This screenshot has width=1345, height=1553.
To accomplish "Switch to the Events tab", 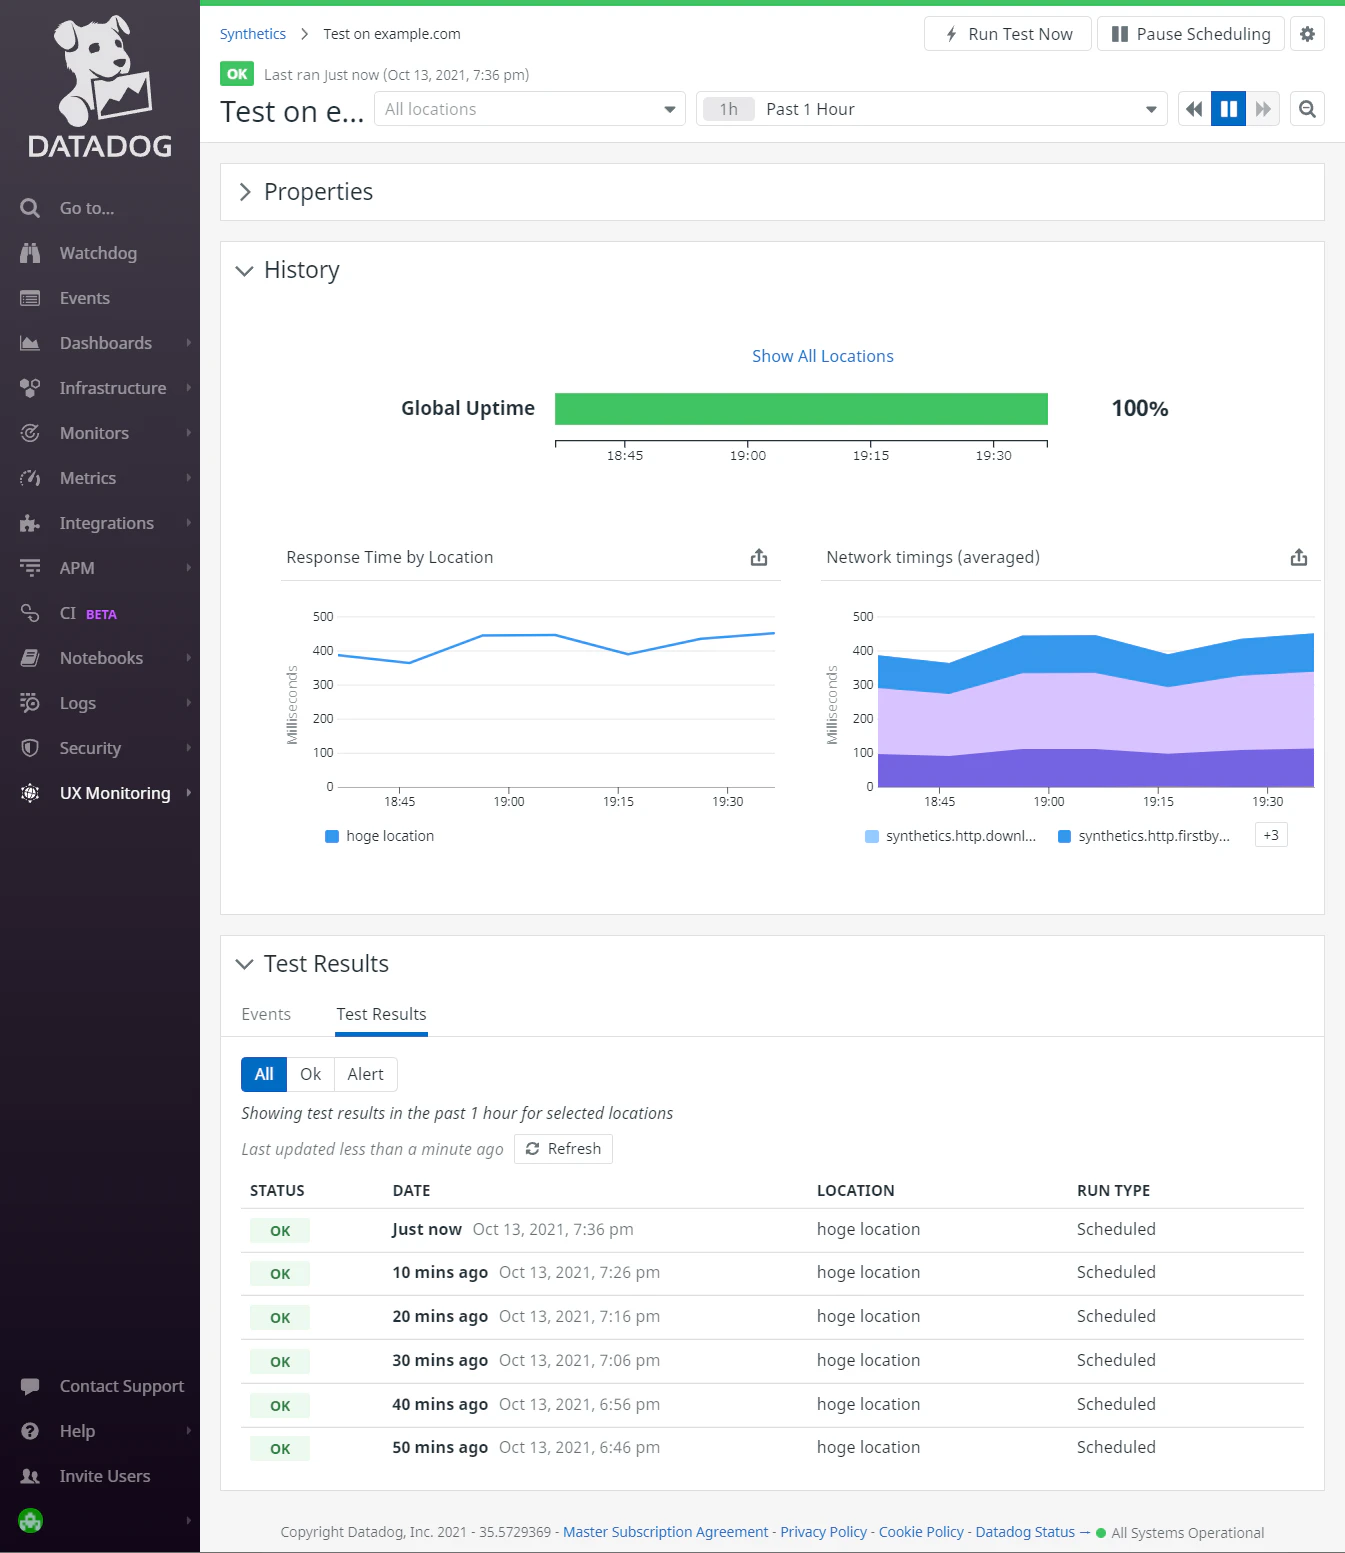I will tap(266, 1014).
